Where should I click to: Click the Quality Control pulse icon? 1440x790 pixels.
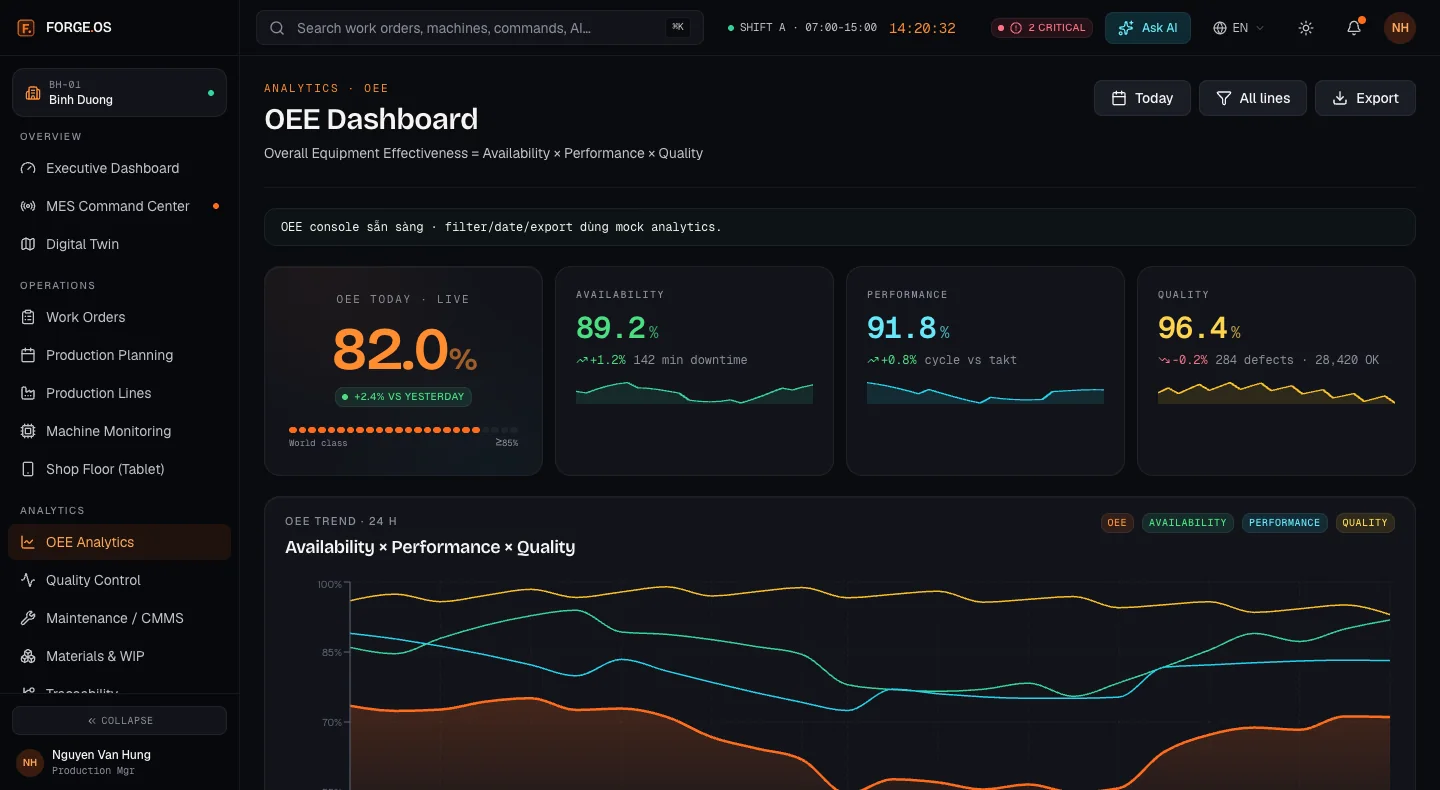click(x=28, y=580)
